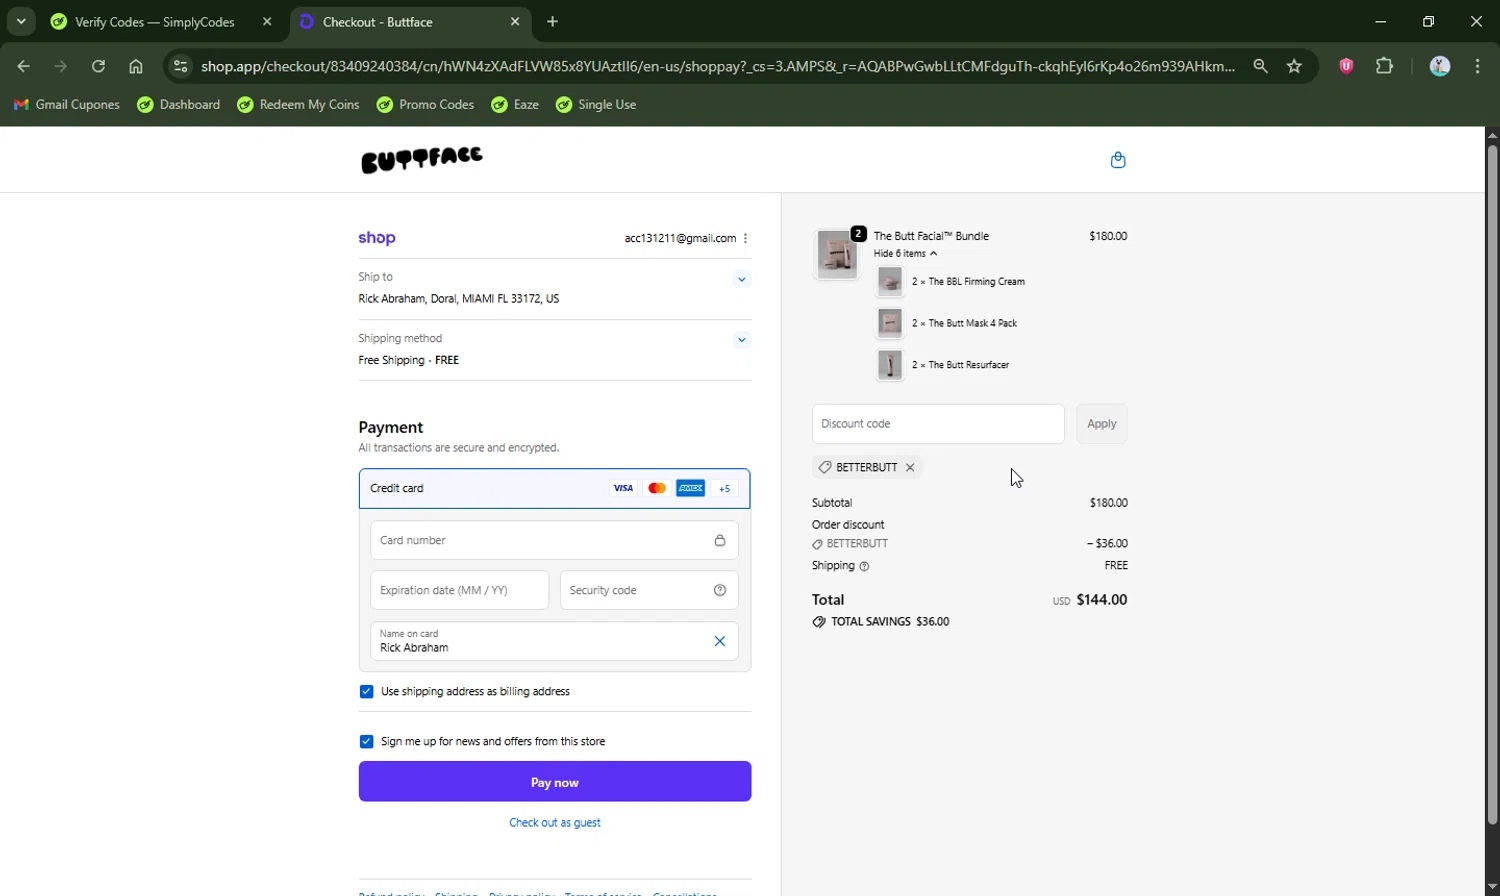Viewport: 1500px width, 896px height.
Task: Bookmark this page with star icon
Action: (x=1295, y=66)
